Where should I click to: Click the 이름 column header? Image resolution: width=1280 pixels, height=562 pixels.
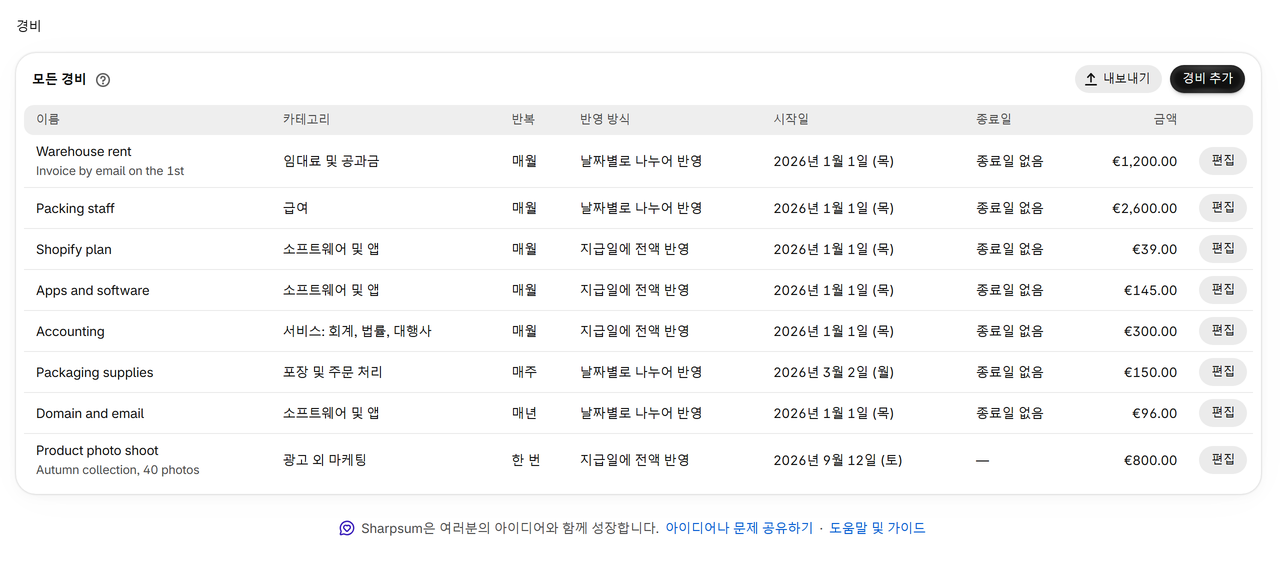[x=48, y=119]
